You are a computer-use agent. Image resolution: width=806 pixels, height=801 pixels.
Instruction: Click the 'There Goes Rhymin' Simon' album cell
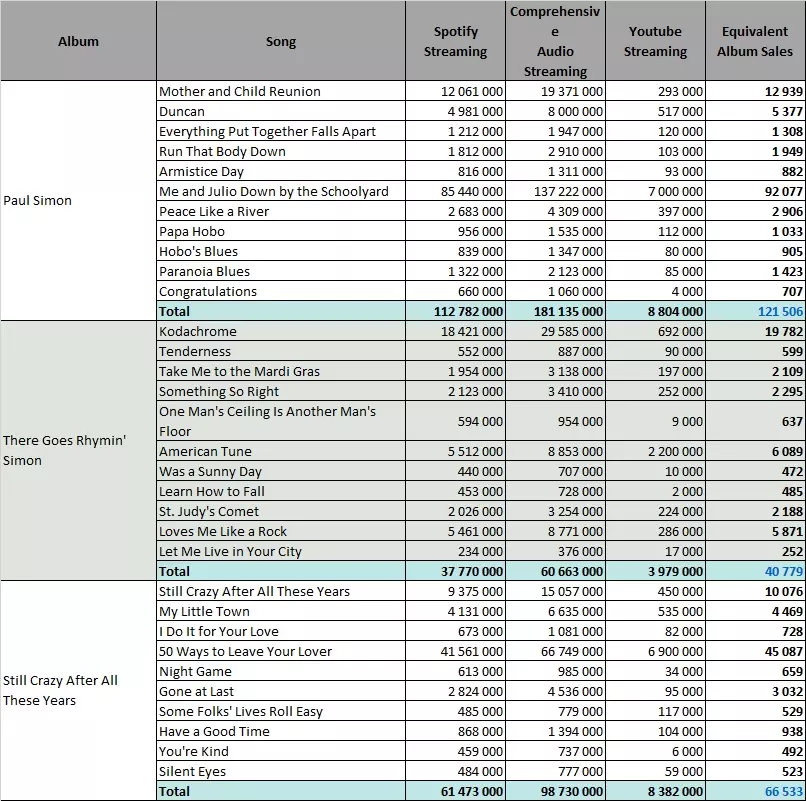pos(78,450)
